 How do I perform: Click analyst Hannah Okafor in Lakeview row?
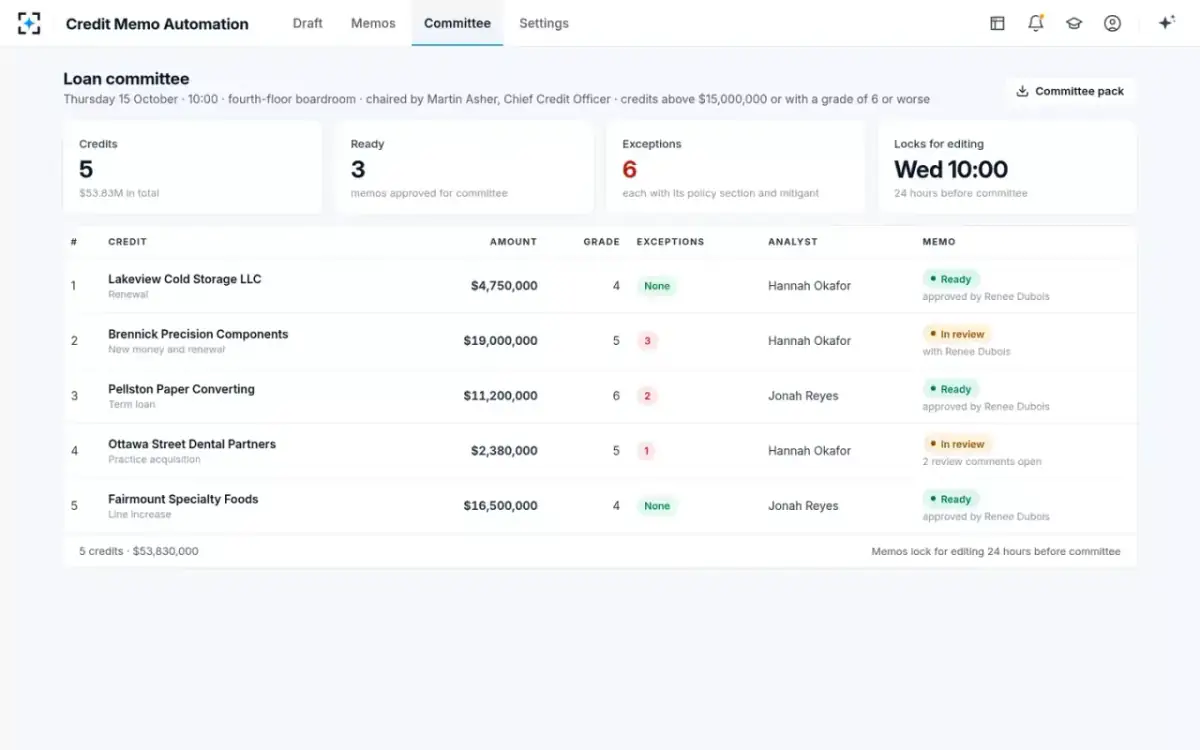pyautogui.click(x=809, y=286)
